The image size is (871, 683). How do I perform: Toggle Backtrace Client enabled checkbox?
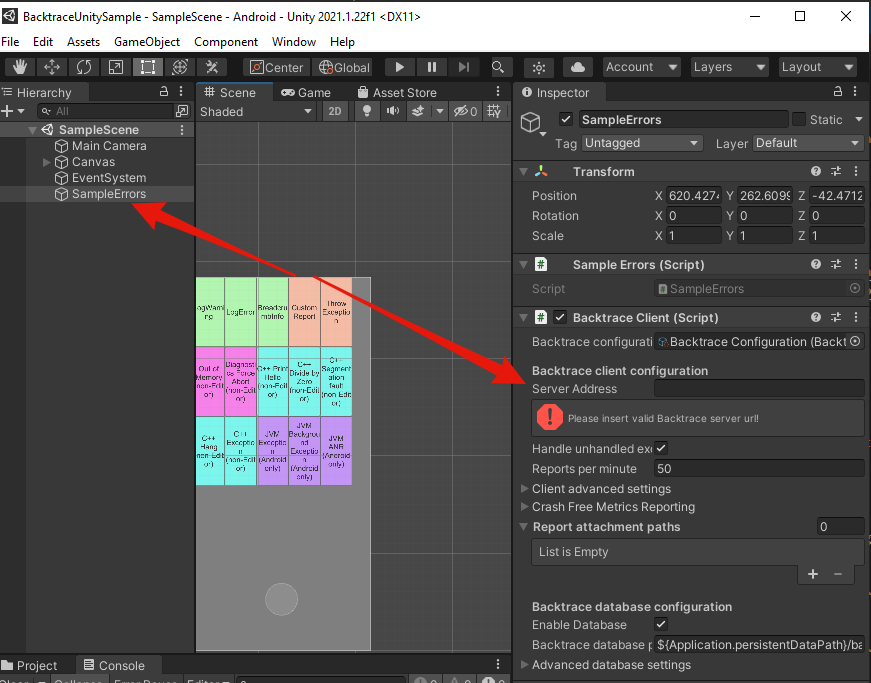pyautogui.click(x=560, y=318)
